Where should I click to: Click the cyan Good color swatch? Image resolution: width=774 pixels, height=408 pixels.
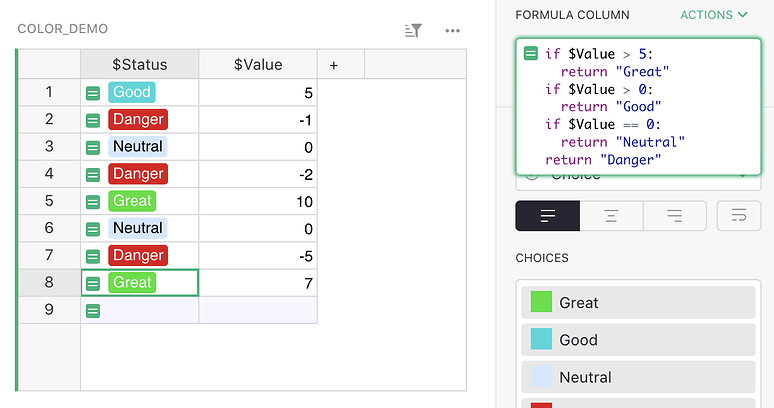pyautogui.click(x=541, y=340)
